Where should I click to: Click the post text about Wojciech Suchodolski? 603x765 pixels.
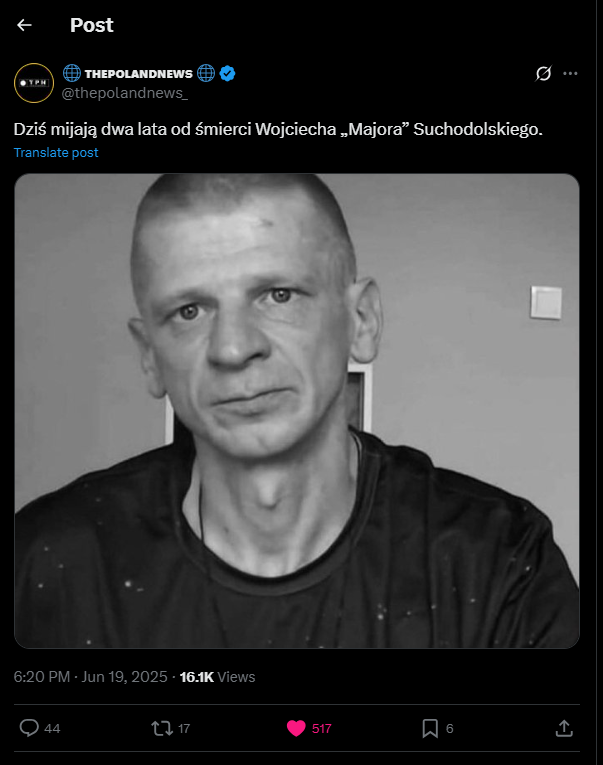278,129
